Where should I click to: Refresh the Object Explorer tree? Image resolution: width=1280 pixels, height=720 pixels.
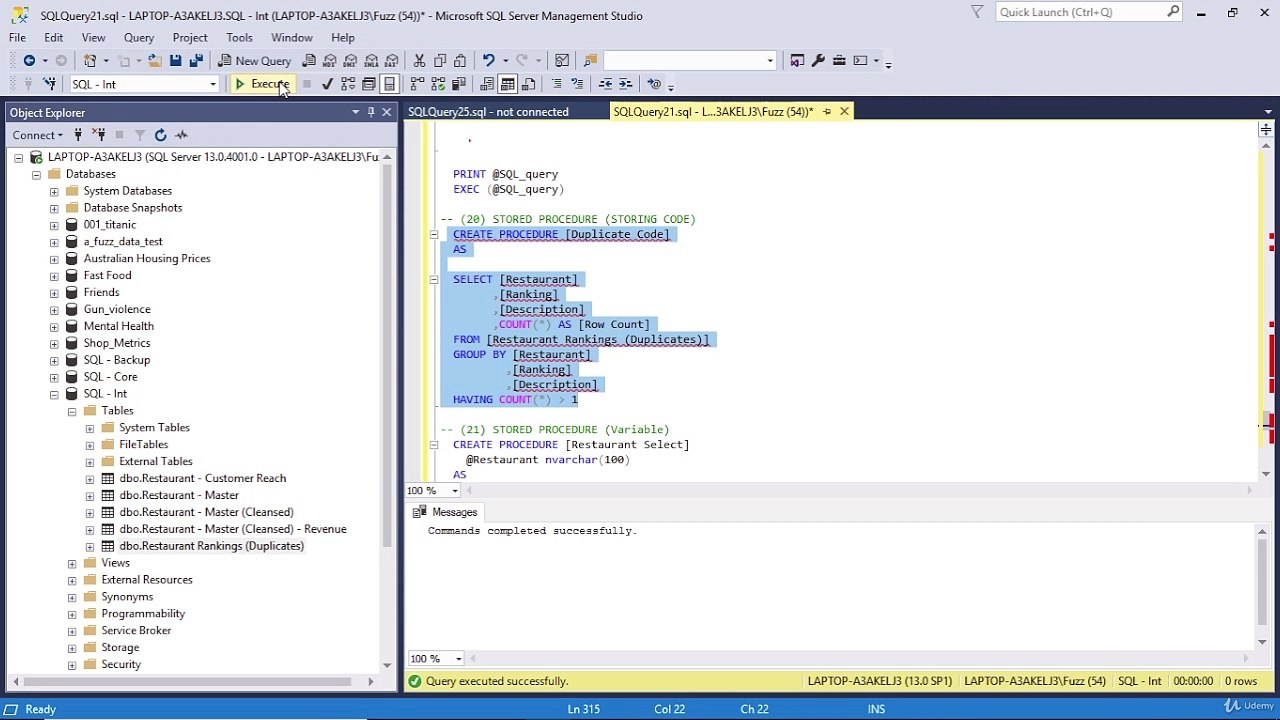pyautogui.click(x=160, y=135)
